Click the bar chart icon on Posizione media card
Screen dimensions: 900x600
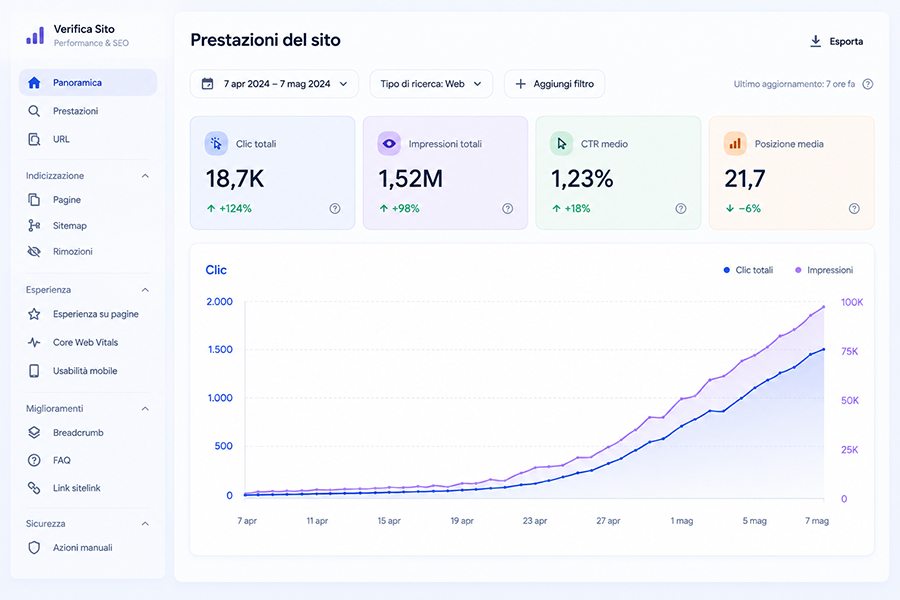(735, 144)
